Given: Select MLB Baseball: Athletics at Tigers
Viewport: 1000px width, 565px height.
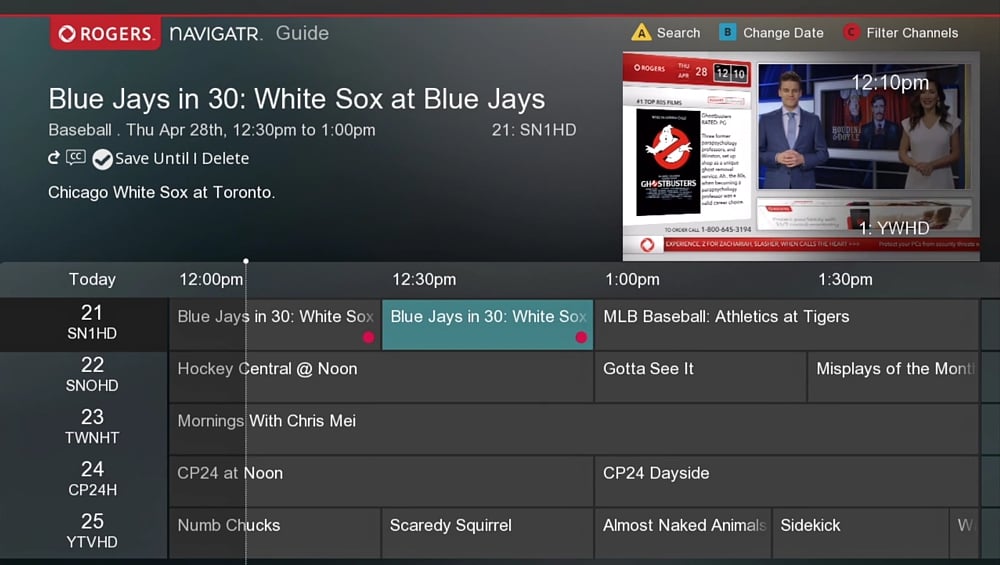Looking at the screenshot, I should [x=786, y=325].
